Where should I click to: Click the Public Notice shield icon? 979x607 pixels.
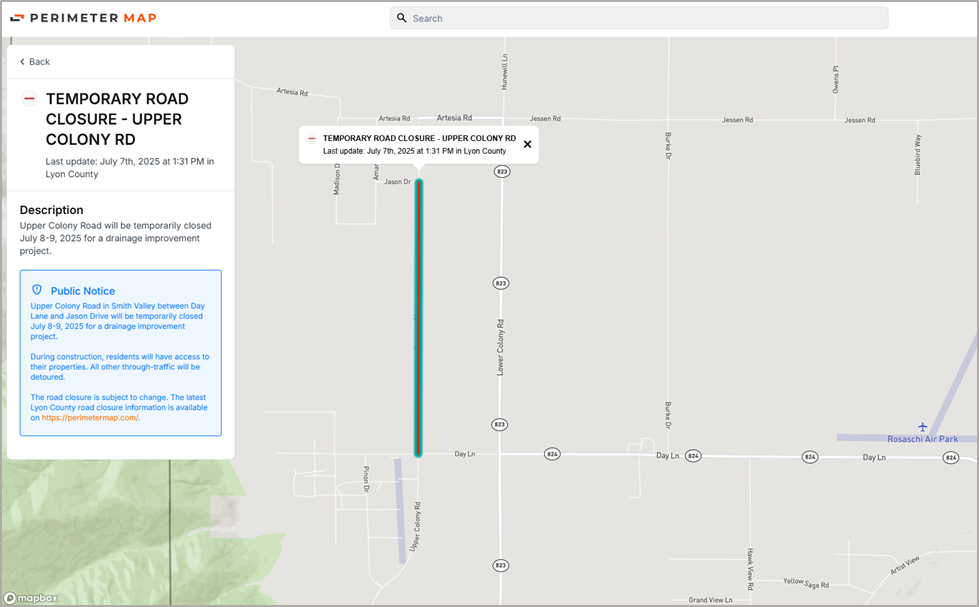tap(38, 290)
